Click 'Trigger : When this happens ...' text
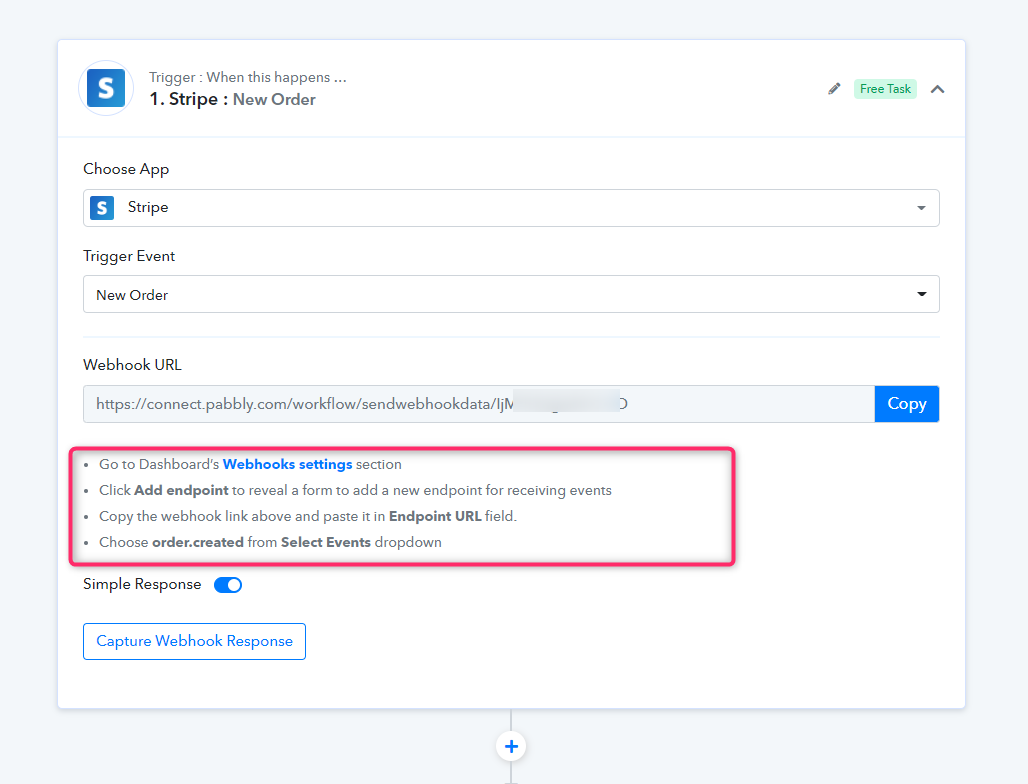Viewport: 1028px width, 784px height. point(248,77)
